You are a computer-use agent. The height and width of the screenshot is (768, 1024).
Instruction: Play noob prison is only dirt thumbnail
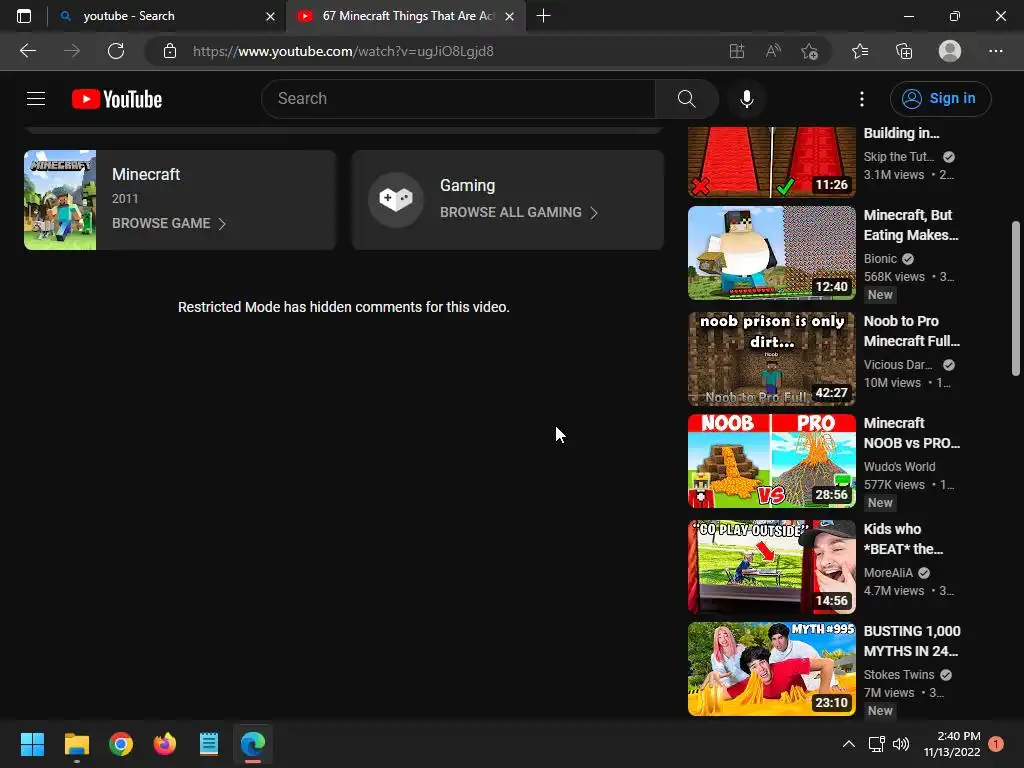tap(771, 359)
